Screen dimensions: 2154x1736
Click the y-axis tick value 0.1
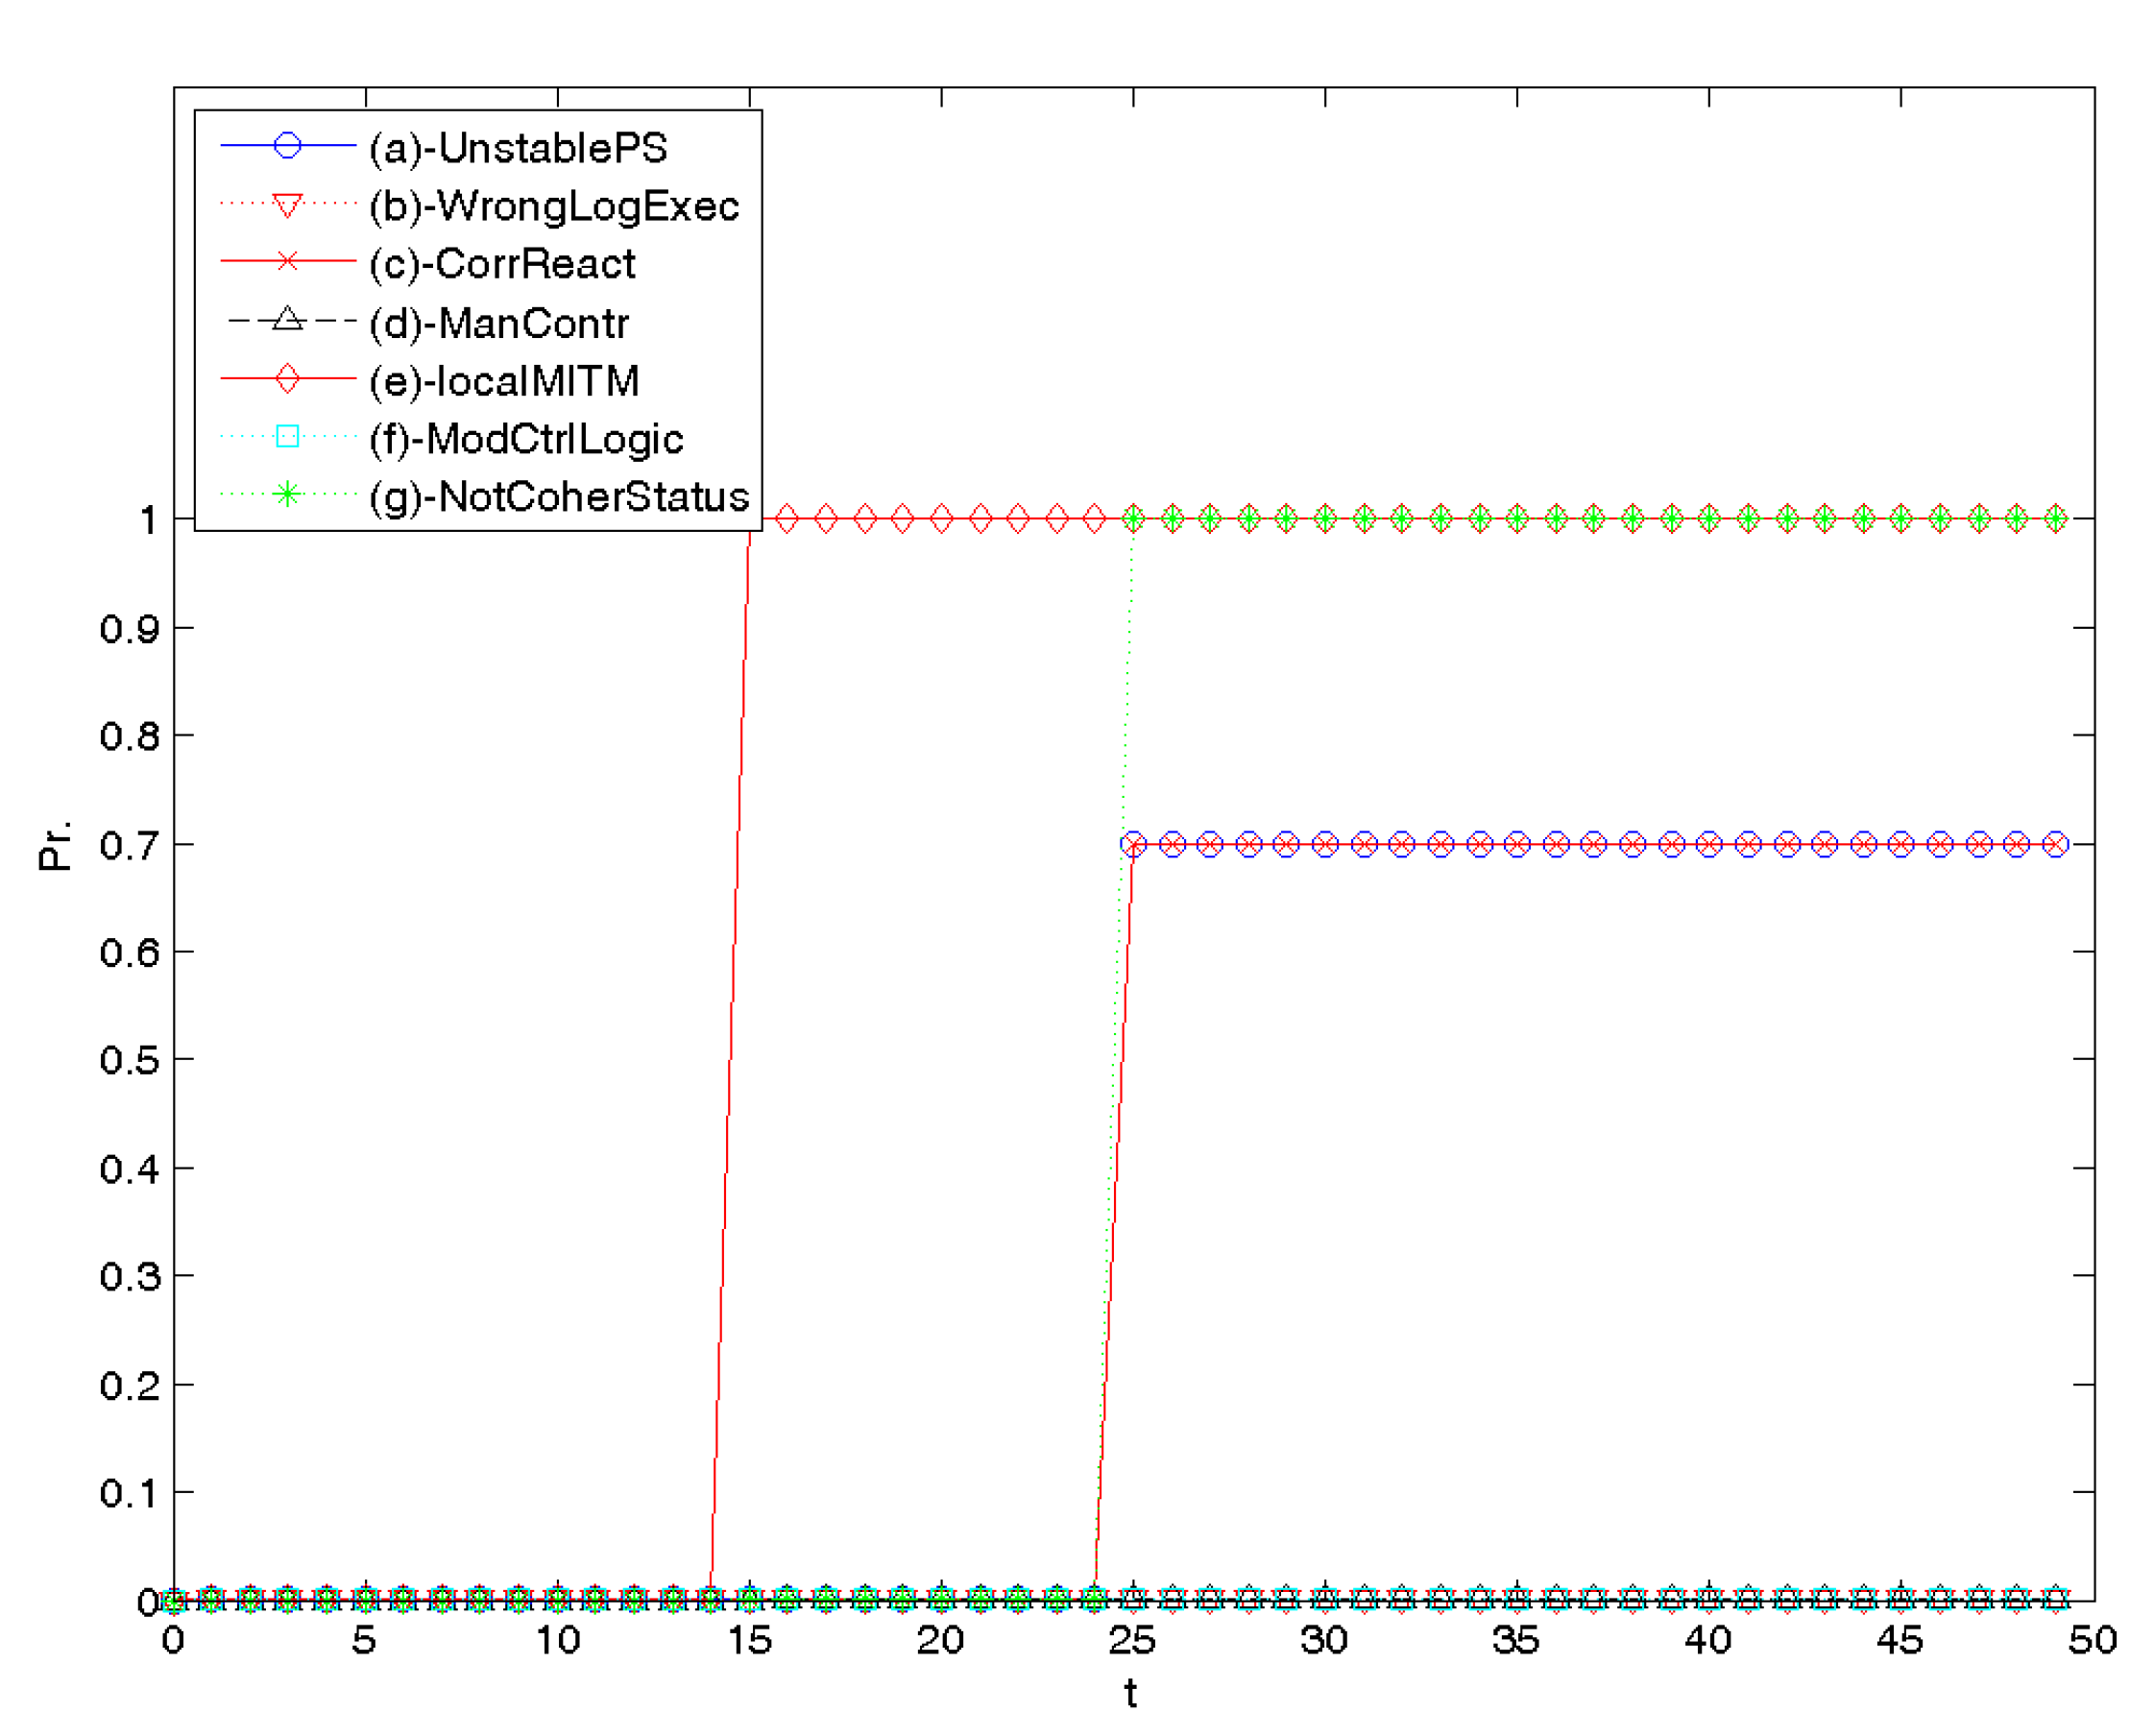click(130, 1494)
